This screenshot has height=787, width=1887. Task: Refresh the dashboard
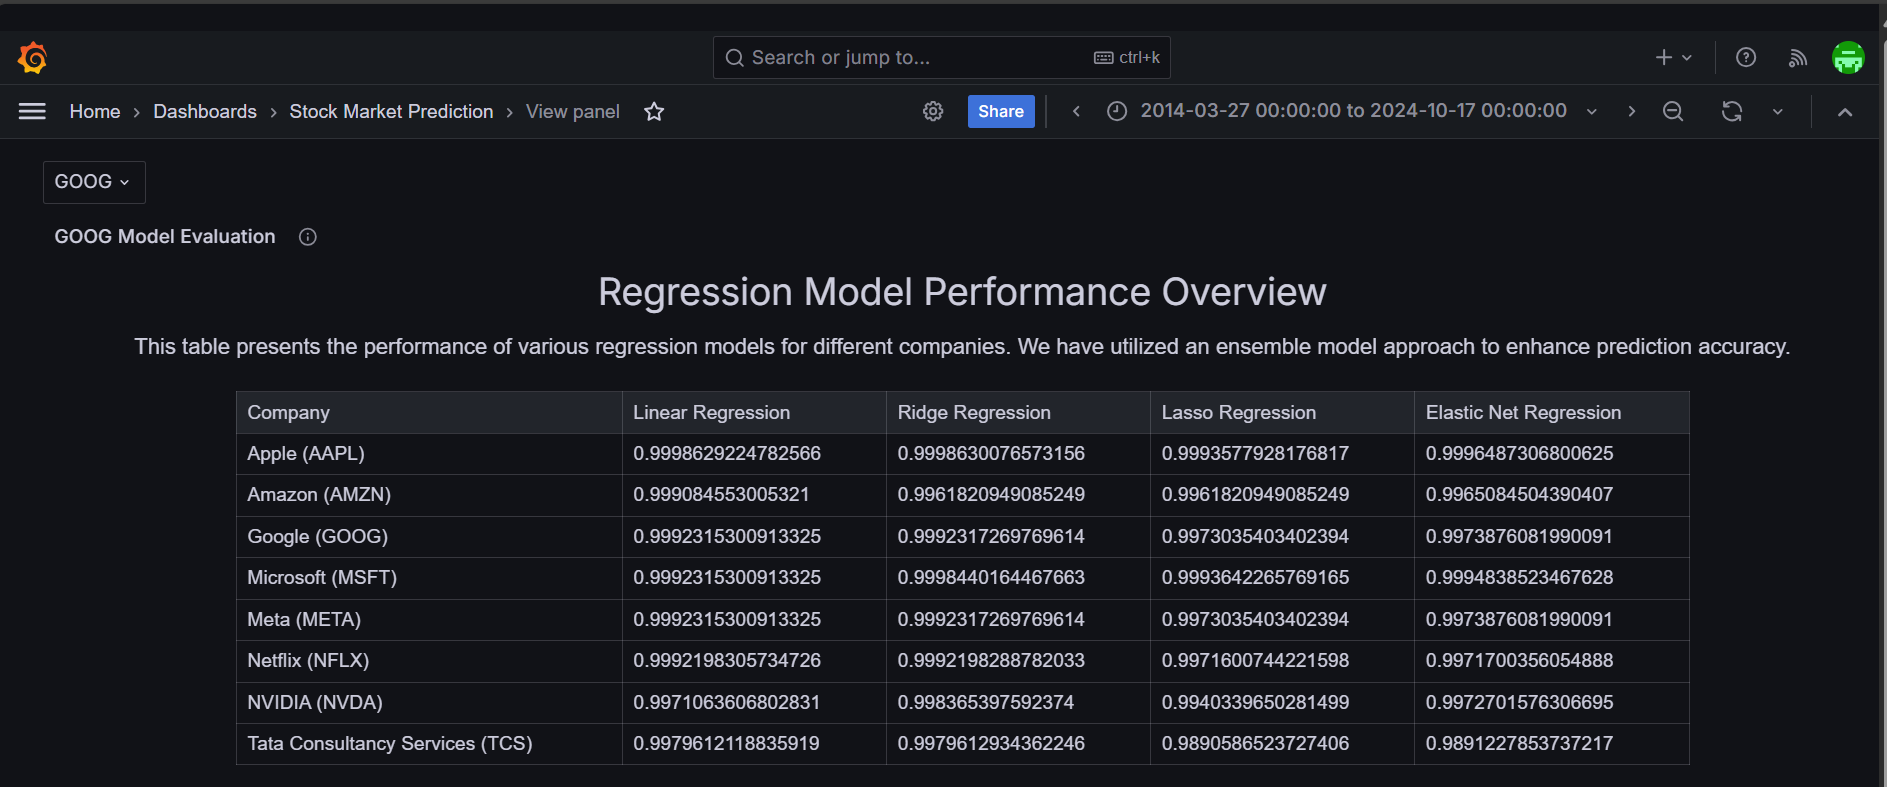tap(1732, 112)
